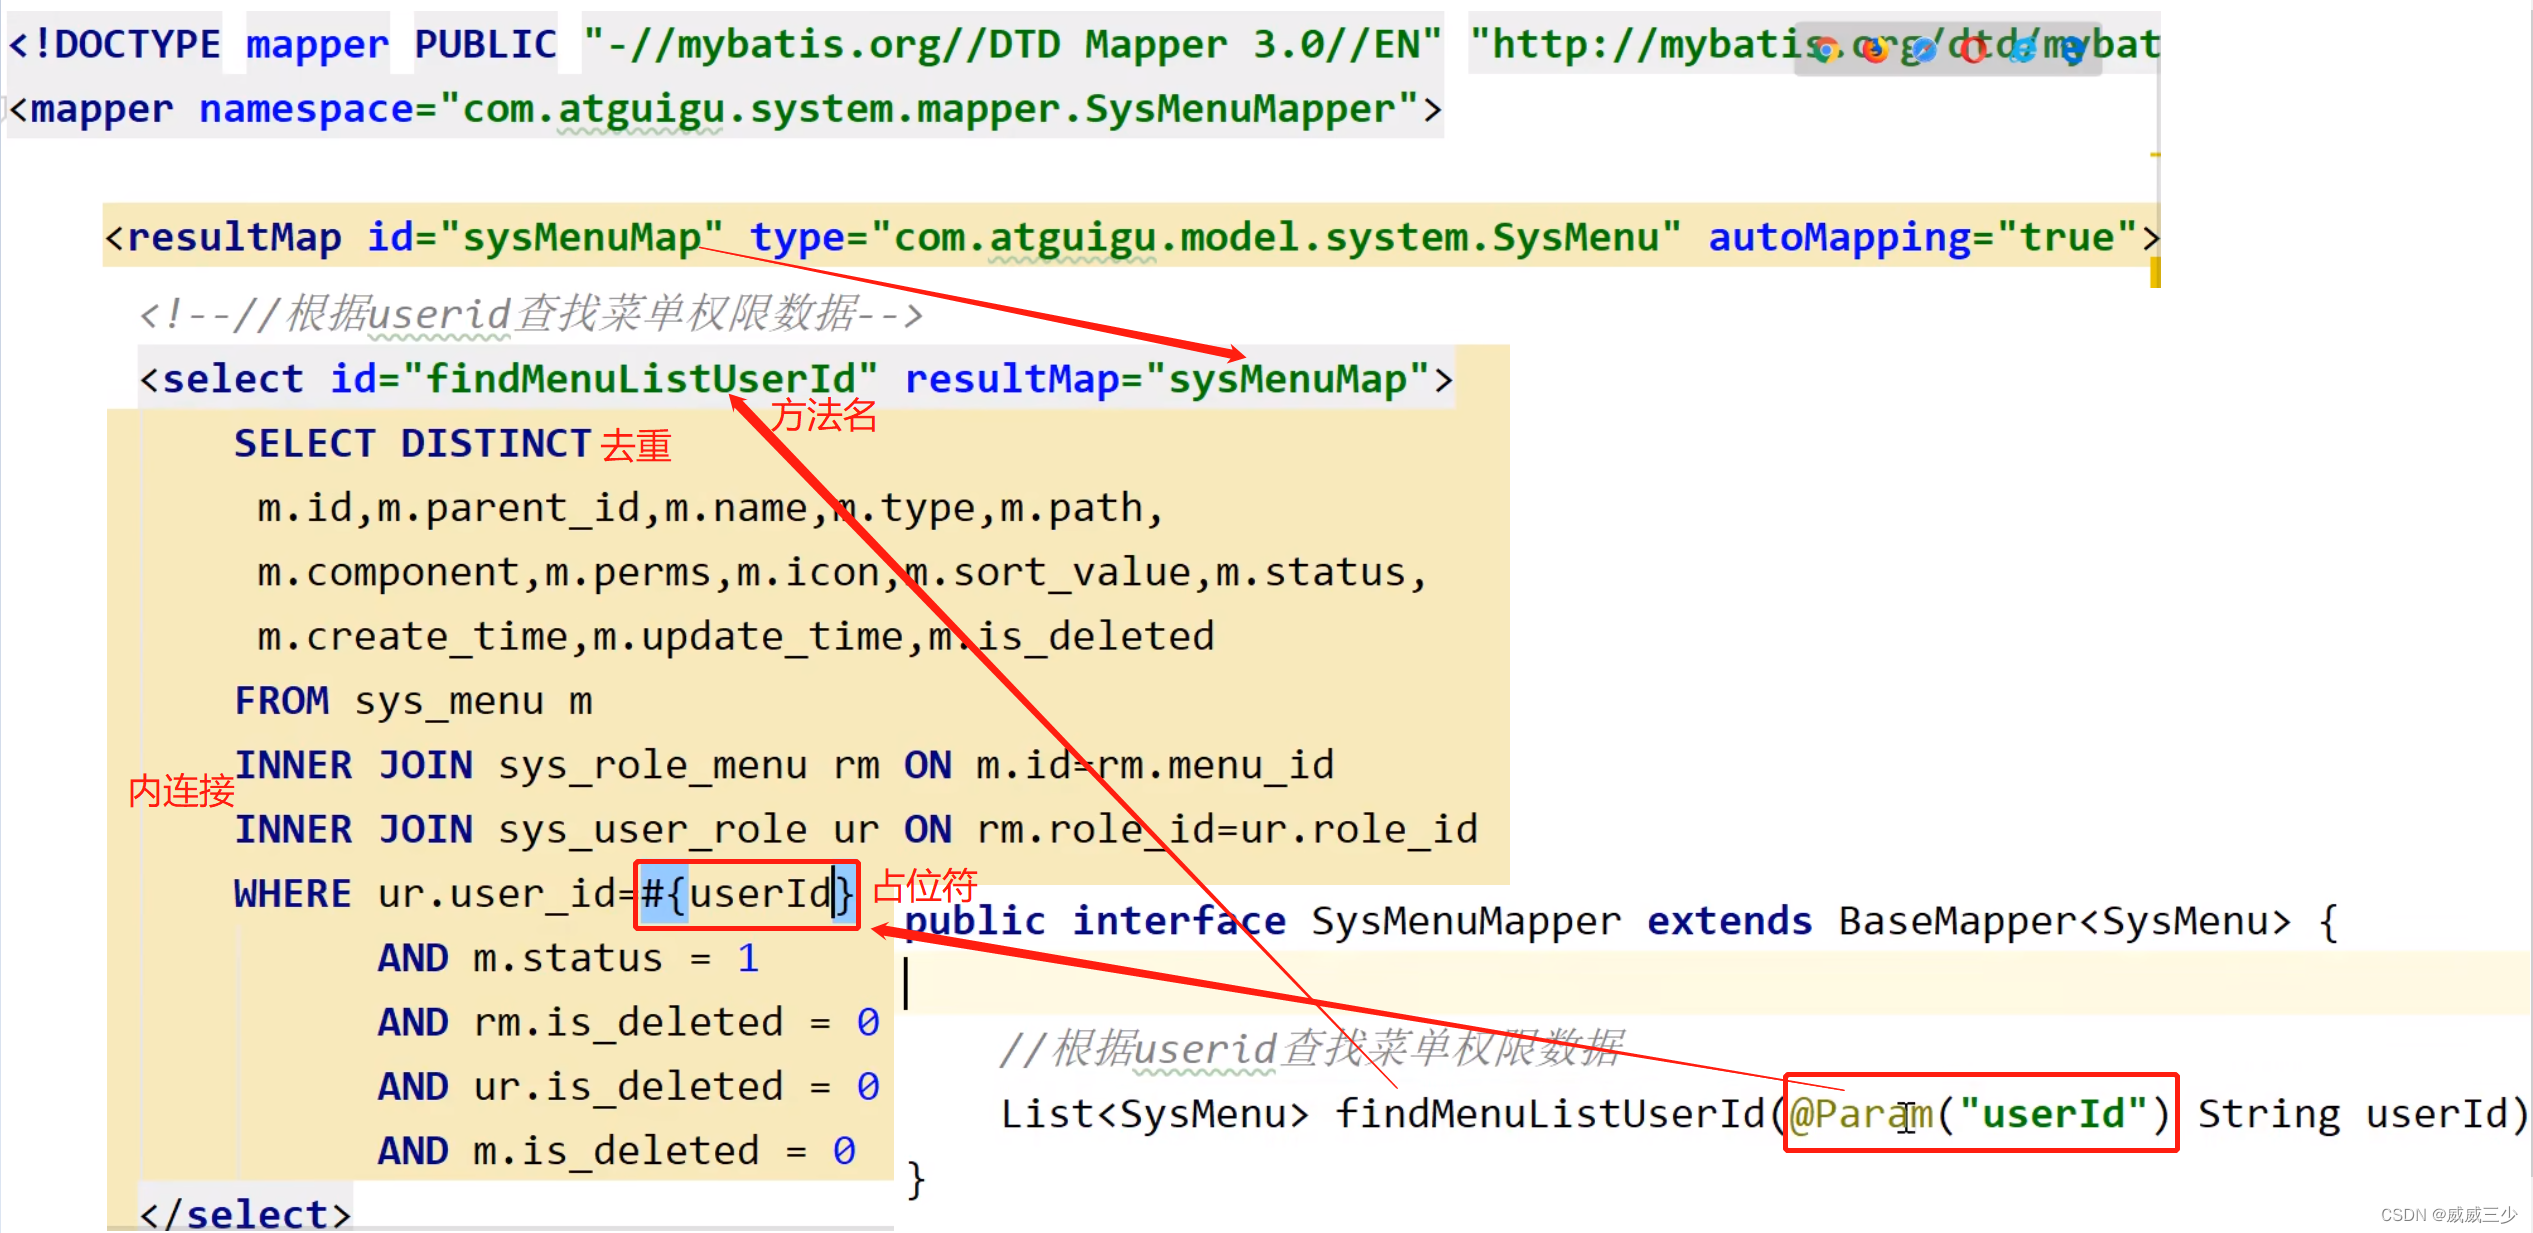Viewport: 2533px width, 1233px height.
Task: Click the INNER JOIN sys_role_menu line
Action: pyautogui.click(x=784, y=765)
